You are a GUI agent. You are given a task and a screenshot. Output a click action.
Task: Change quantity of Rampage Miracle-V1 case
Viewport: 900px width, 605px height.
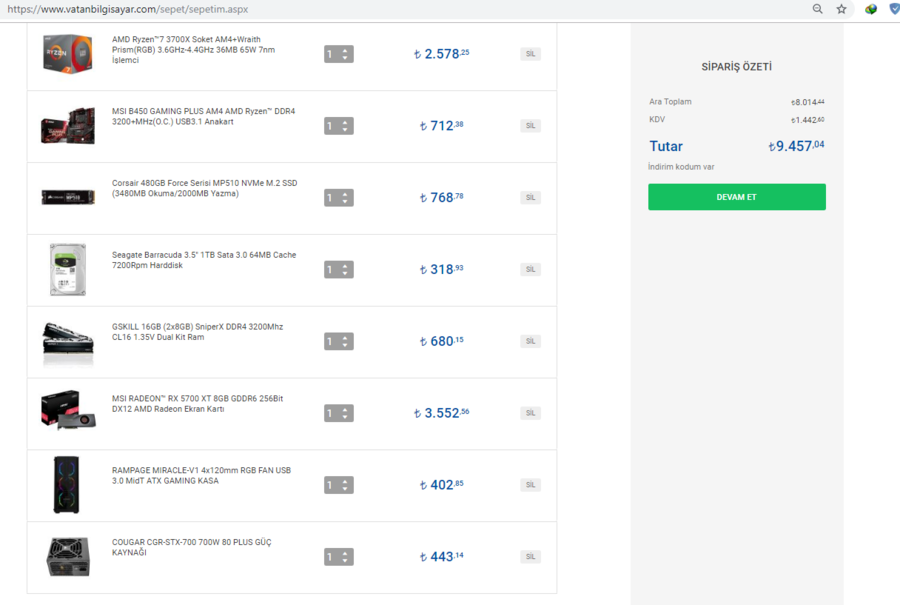(x=339, y=484)
